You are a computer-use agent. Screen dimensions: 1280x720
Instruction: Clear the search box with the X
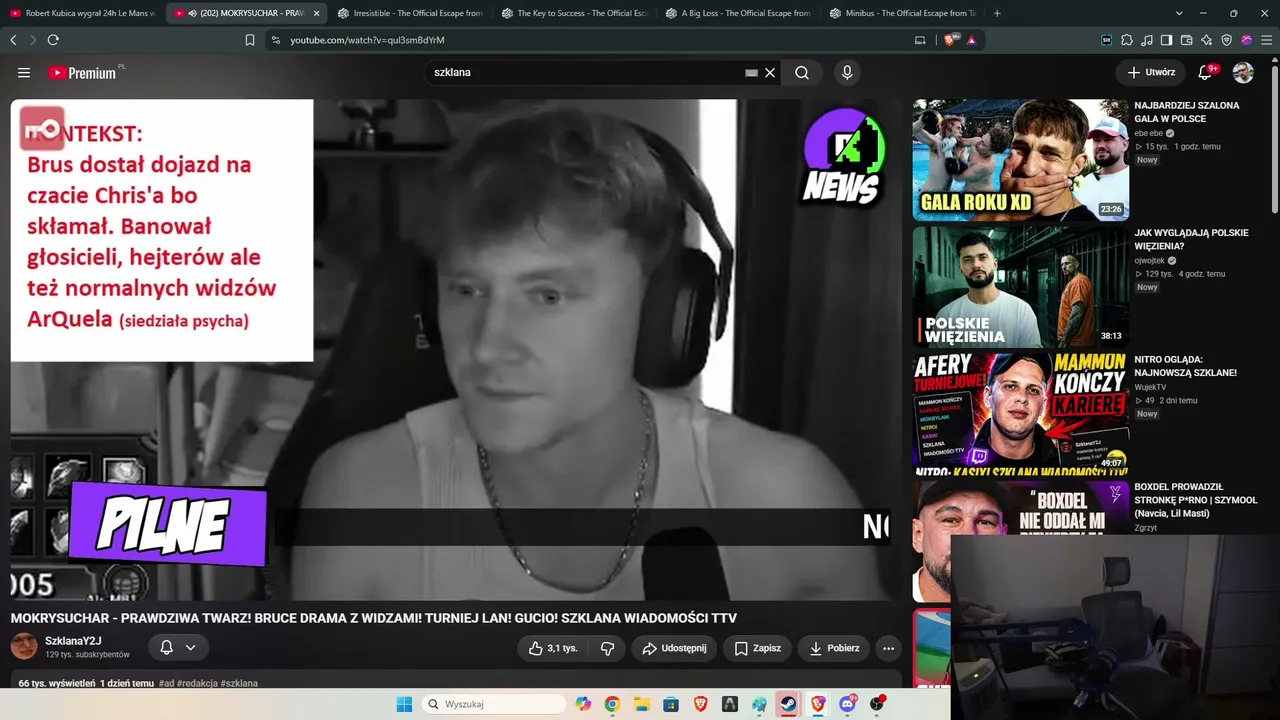coord(770,73)
